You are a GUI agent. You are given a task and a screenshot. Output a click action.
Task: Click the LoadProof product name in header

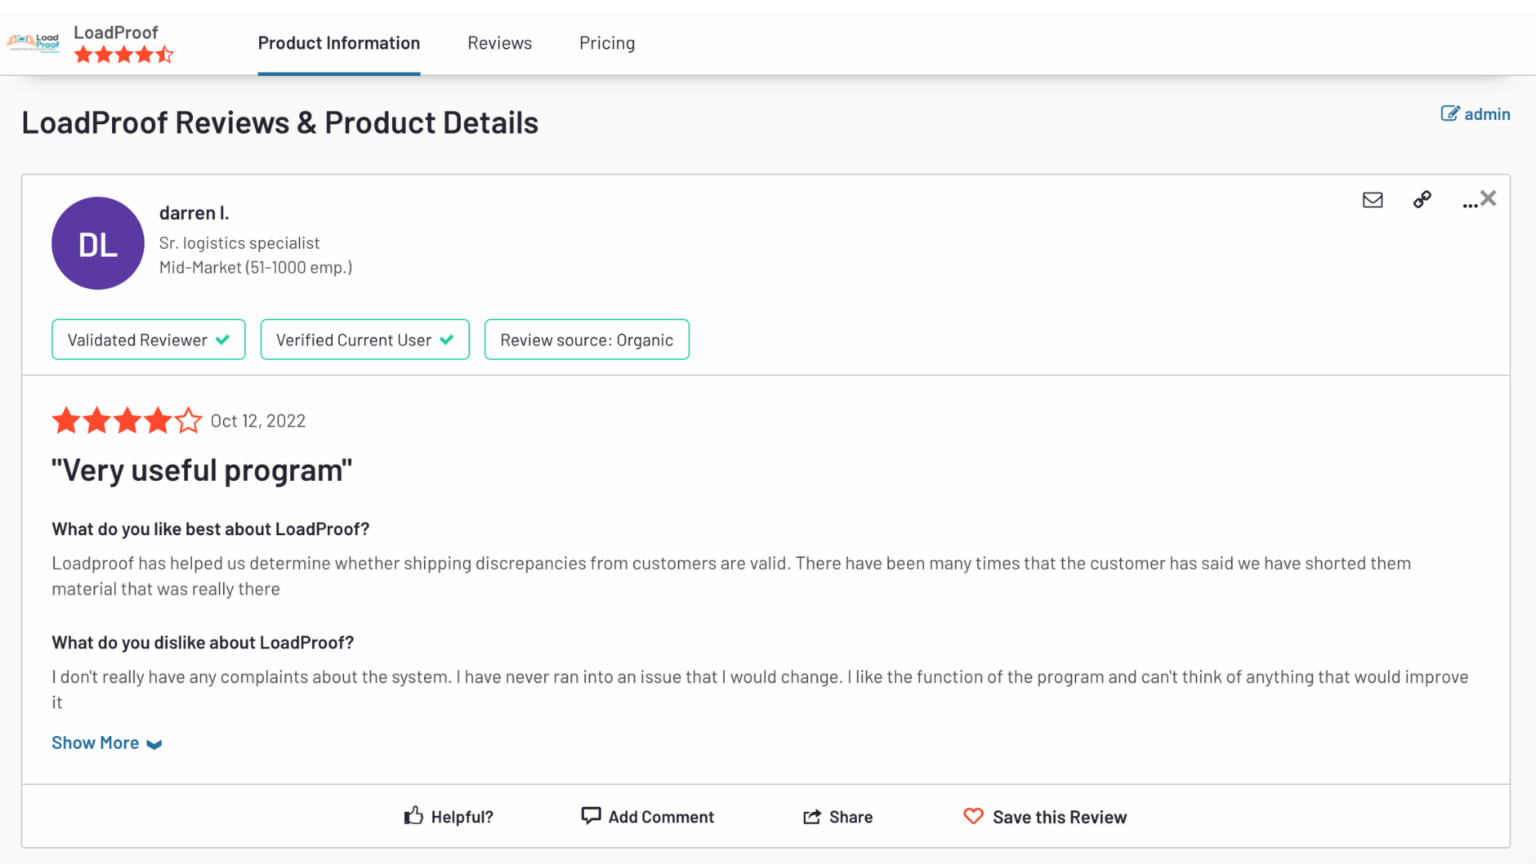tap(116, 32)
